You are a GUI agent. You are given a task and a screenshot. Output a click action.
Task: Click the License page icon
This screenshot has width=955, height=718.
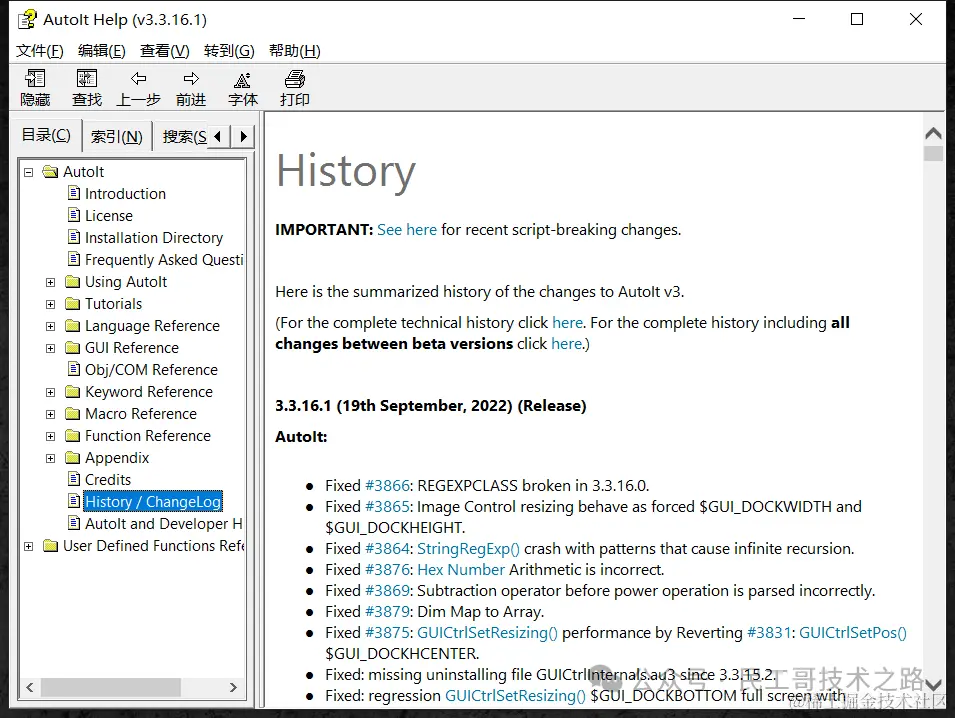pyautogui.click(x=74, y=215)
